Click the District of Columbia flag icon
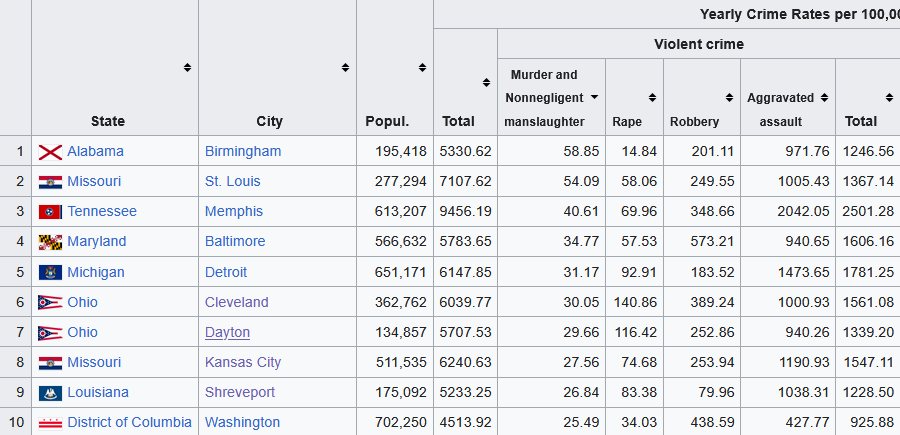Screen dimensions: 900x435 (51, 423)
